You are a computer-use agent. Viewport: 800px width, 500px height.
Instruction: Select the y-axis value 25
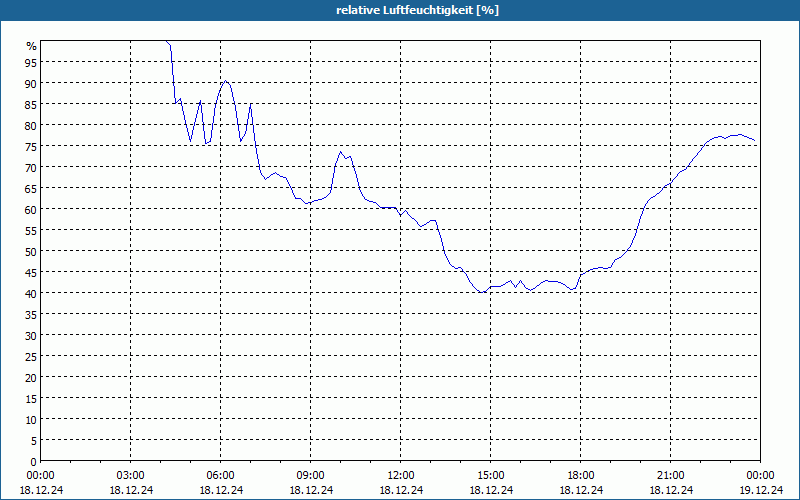pos(31,356)
